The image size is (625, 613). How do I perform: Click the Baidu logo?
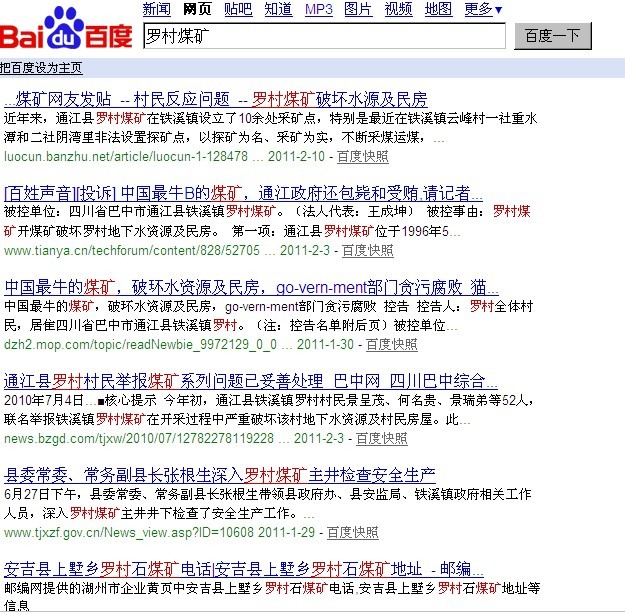point(66,30)
